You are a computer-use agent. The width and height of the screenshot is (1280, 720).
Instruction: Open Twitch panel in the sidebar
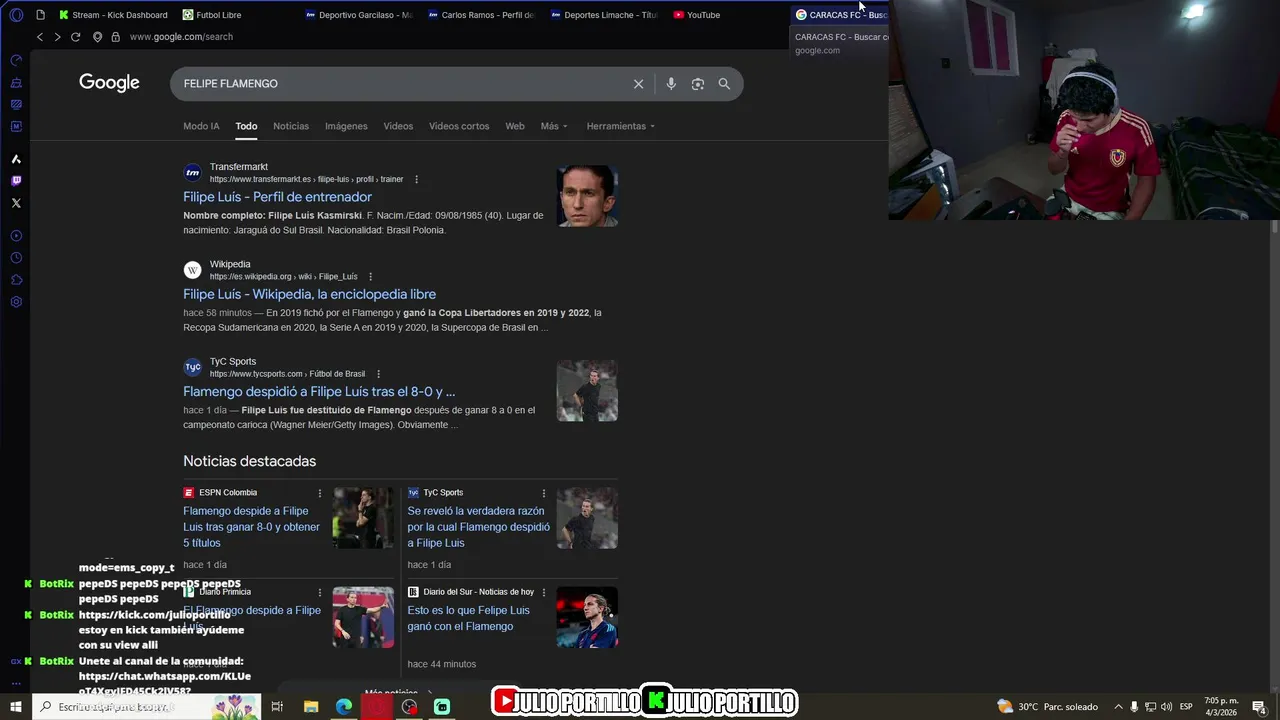tap(16, 181)
